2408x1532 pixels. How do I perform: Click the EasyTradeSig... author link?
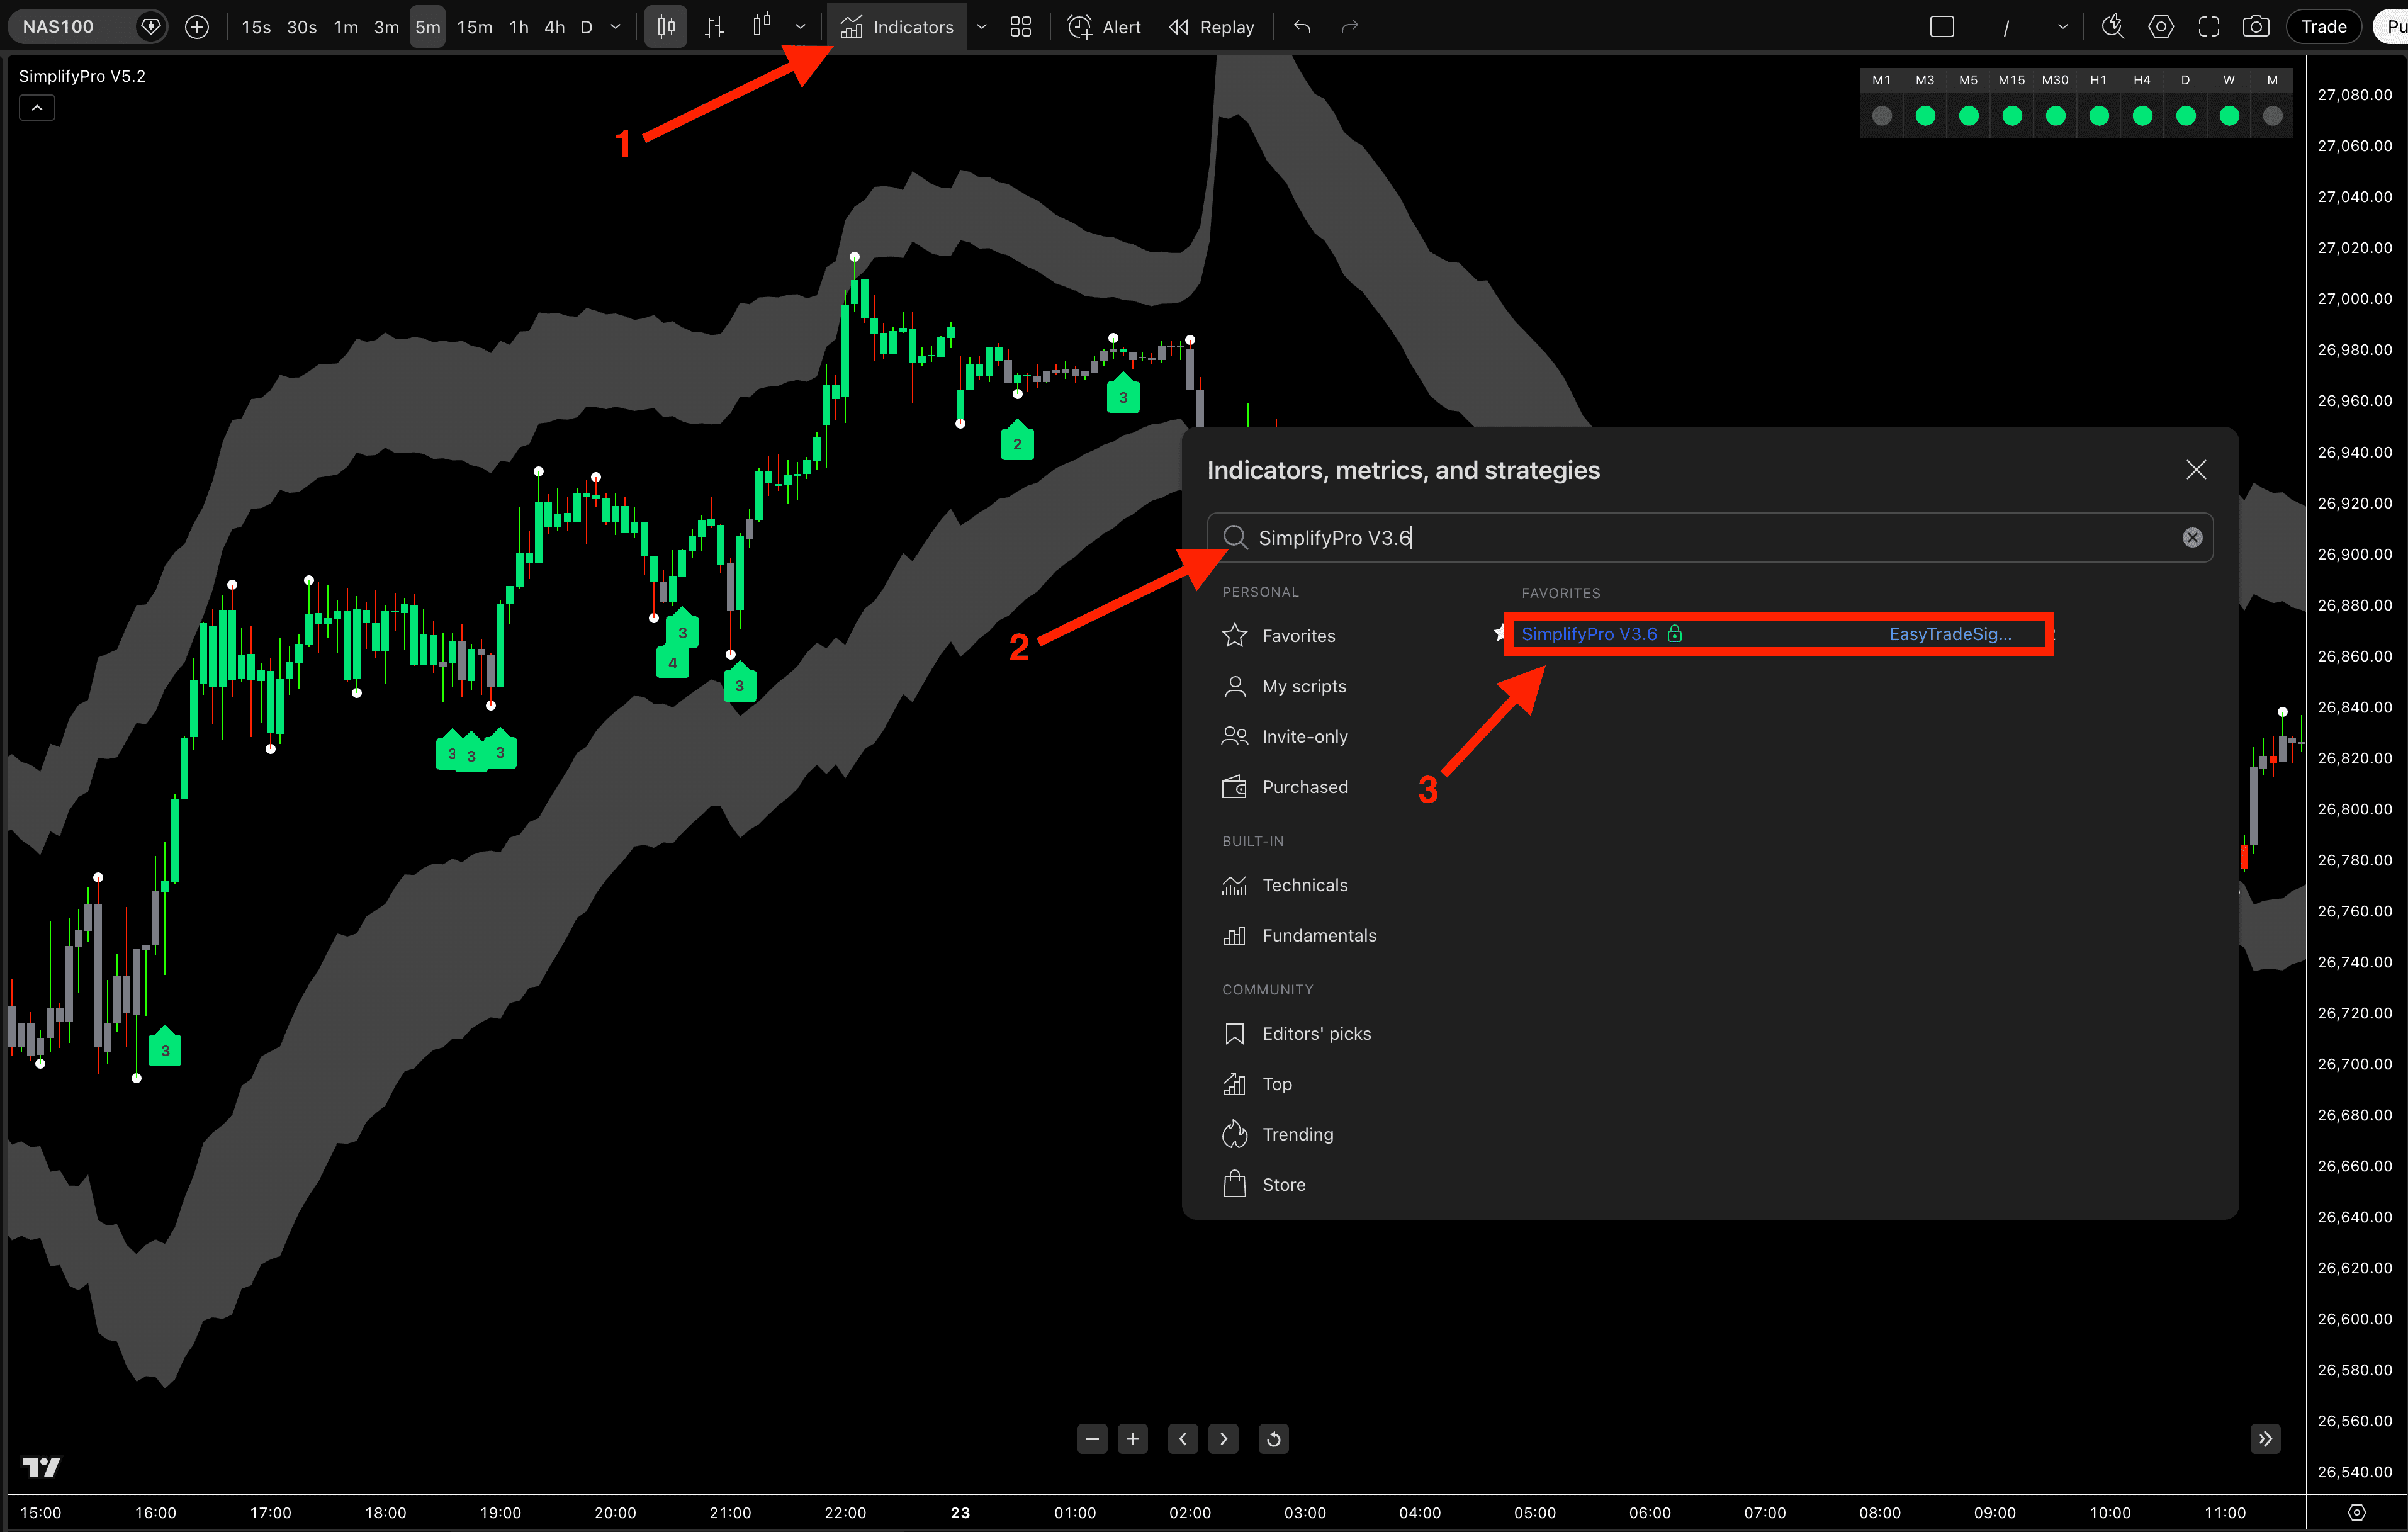coord(1949,634)
